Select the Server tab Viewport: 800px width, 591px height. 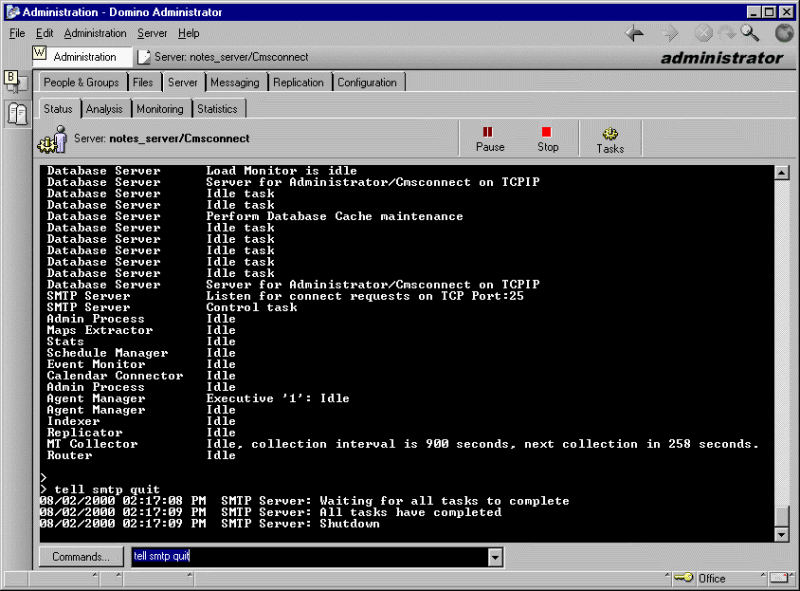pyautogui.click(x=183, y=83)
